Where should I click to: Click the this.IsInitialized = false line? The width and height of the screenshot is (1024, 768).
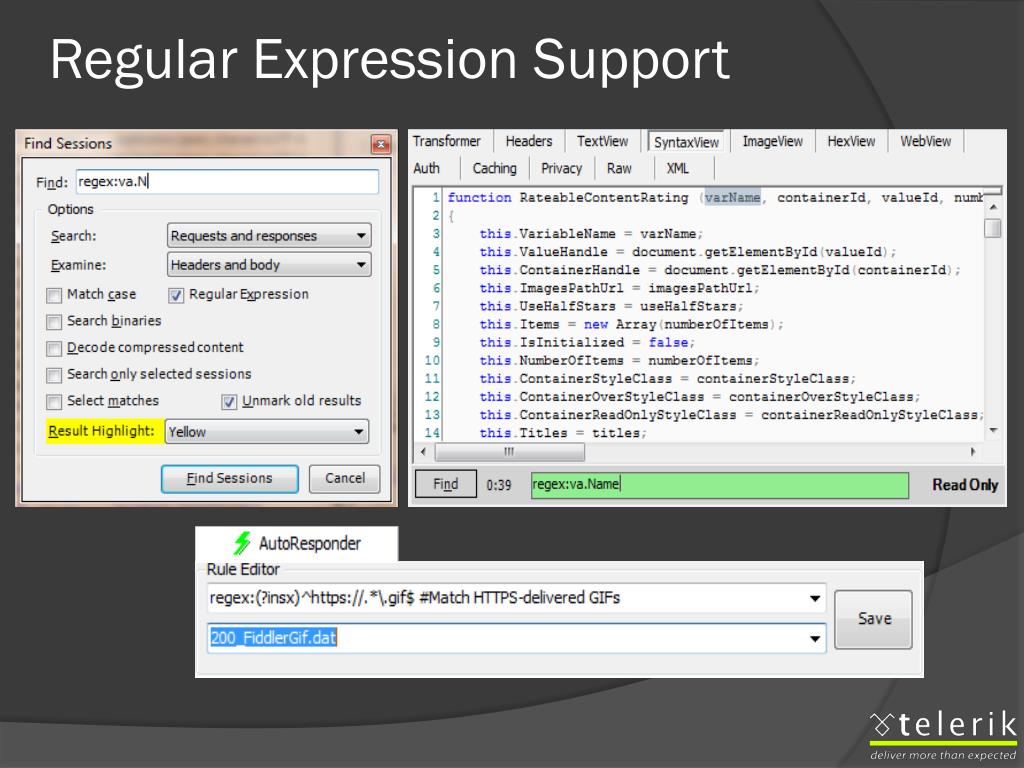pyautogui.click(x=586, y=342)
